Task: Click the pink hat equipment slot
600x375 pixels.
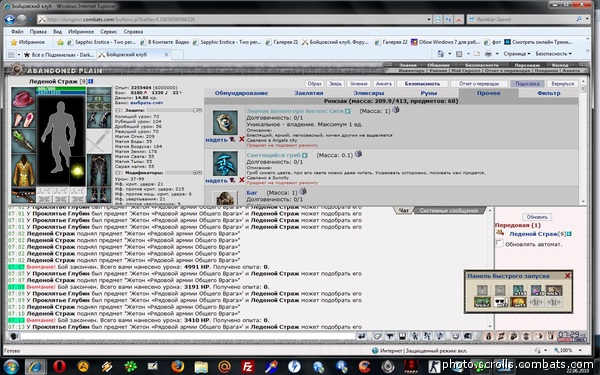Action: [x=23, y=99]
